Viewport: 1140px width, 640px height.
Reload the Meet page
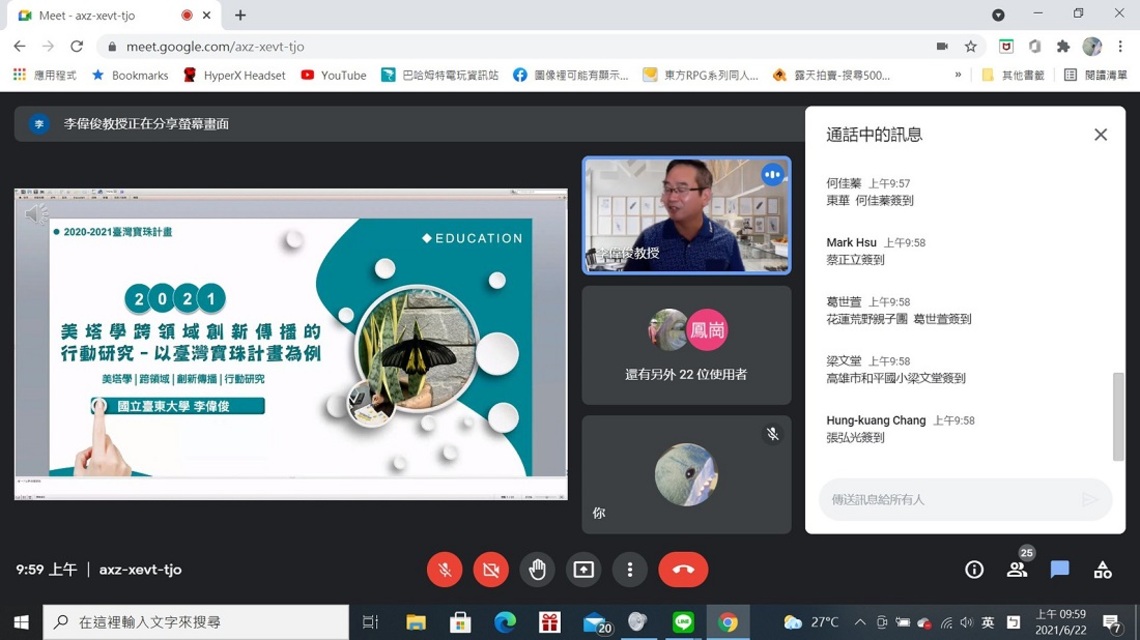(76, 47)
